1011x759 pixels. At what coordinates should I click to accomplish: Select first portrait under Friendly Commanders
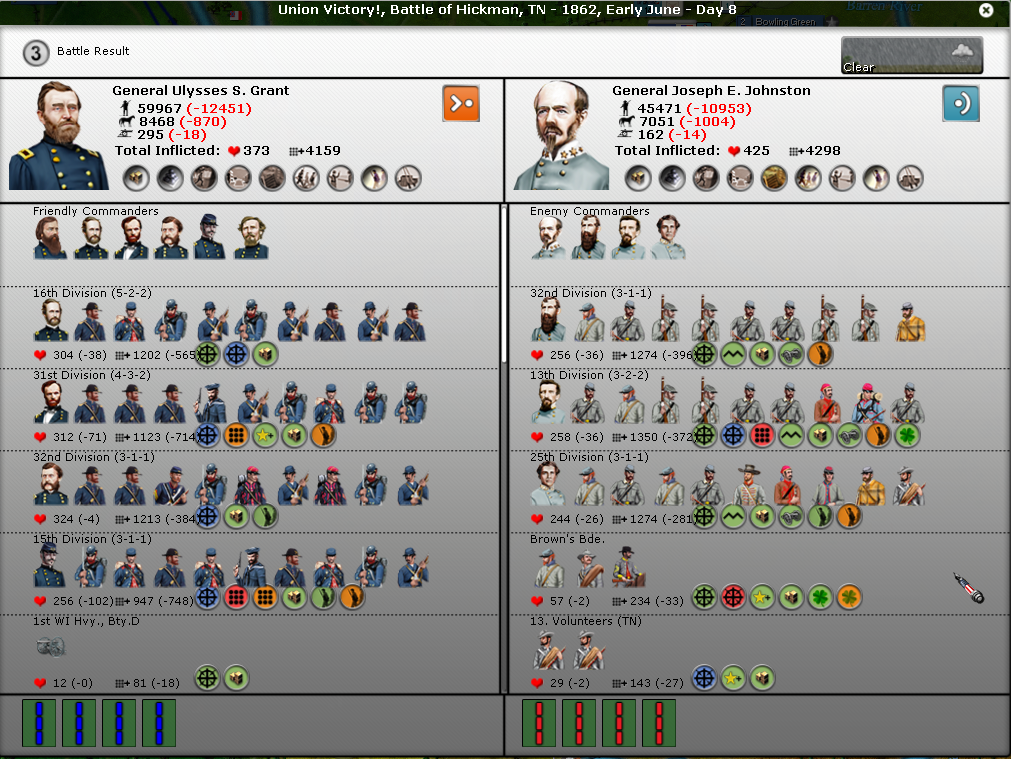tap(48, 238)
